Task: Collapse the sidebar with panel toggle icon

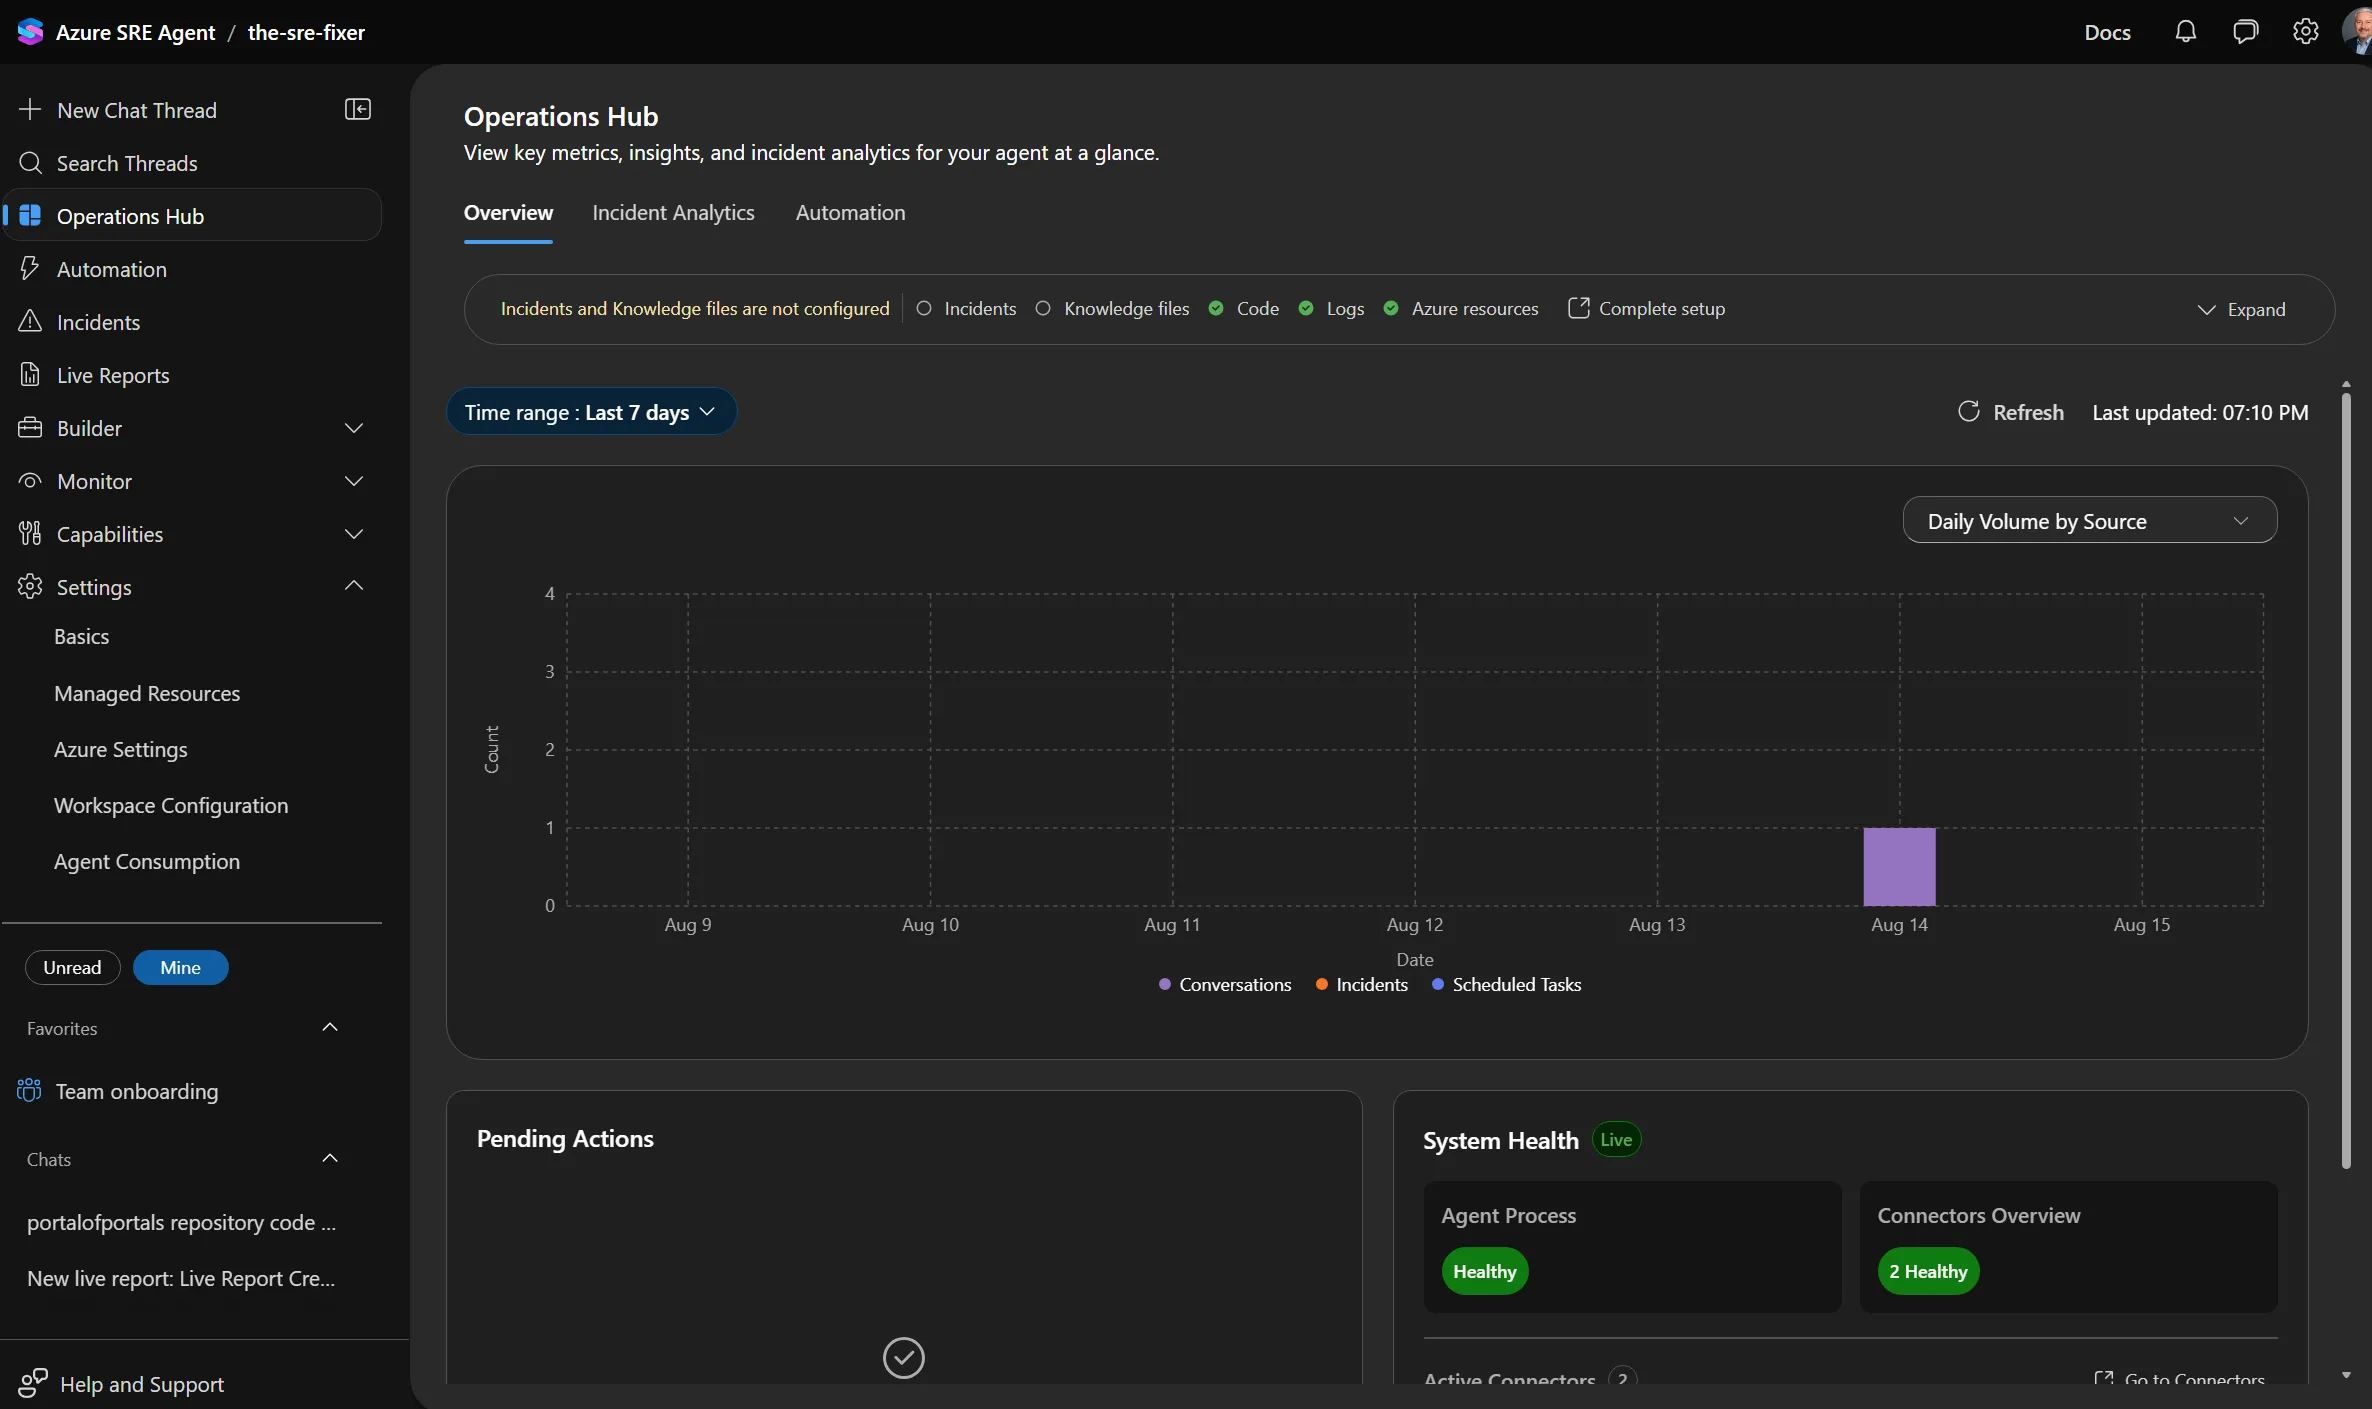Action: (x=357, y=109)
